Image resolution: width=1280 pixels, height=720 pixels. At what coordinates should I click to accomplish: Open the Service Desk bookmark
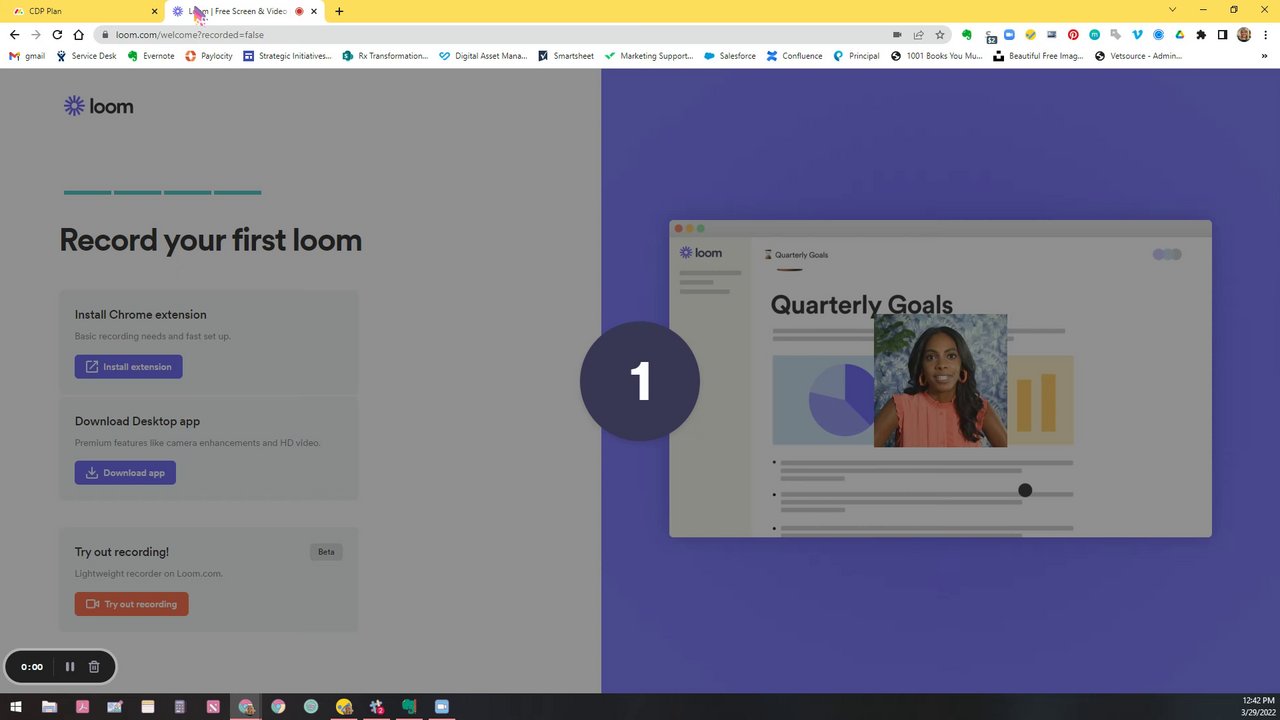(x=86, y=56)
